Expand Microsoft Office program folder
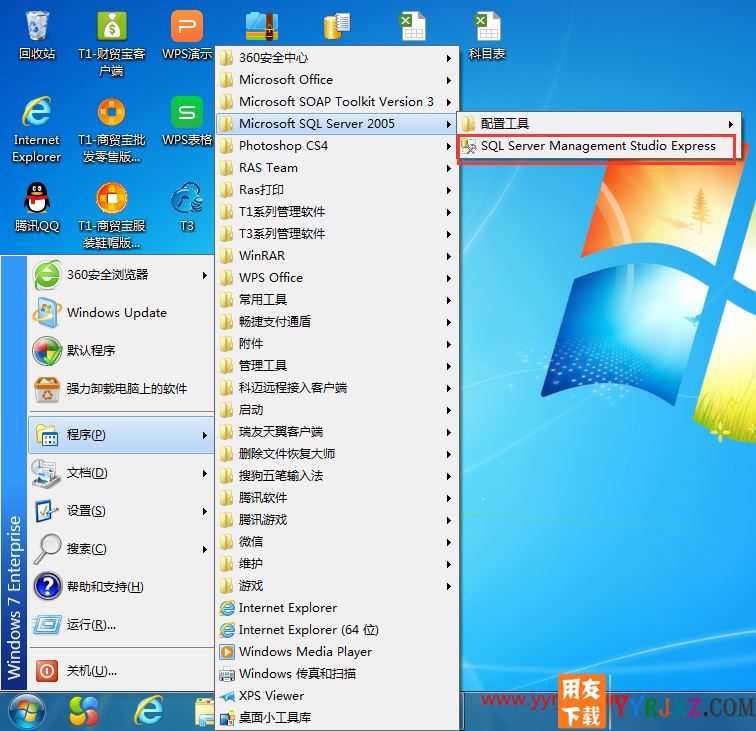 point(337,80)
